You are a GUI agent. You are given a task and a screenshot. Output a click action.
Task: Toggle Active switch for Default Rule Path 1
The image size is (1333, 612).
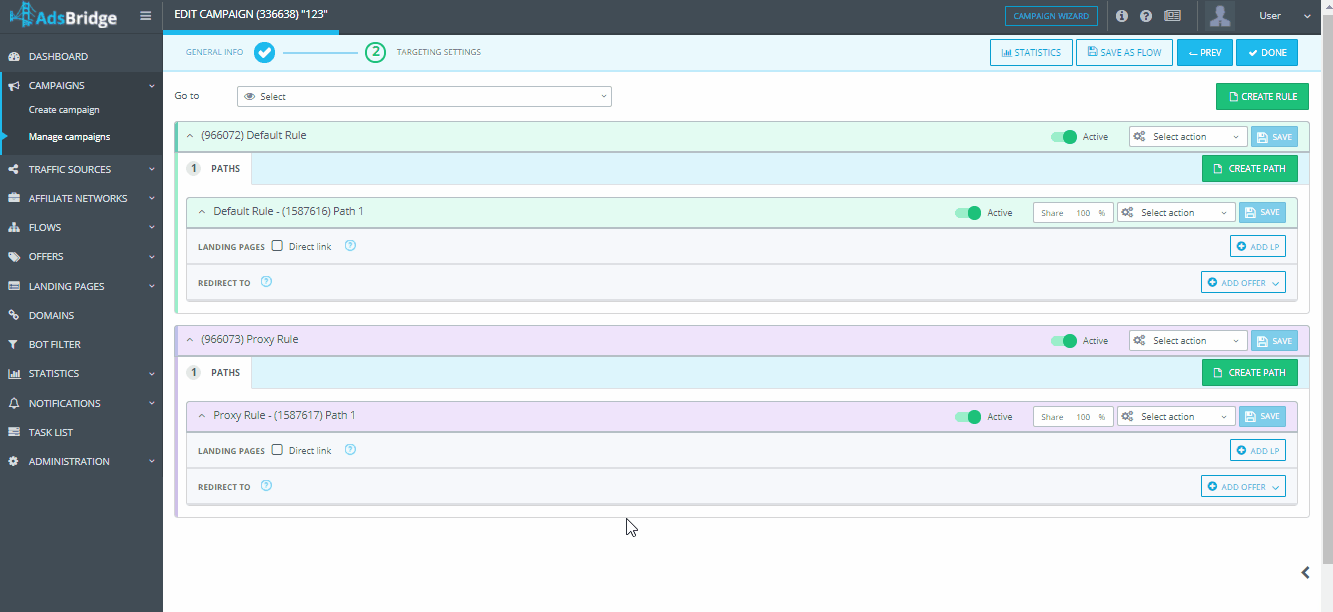tap(968, 213)
